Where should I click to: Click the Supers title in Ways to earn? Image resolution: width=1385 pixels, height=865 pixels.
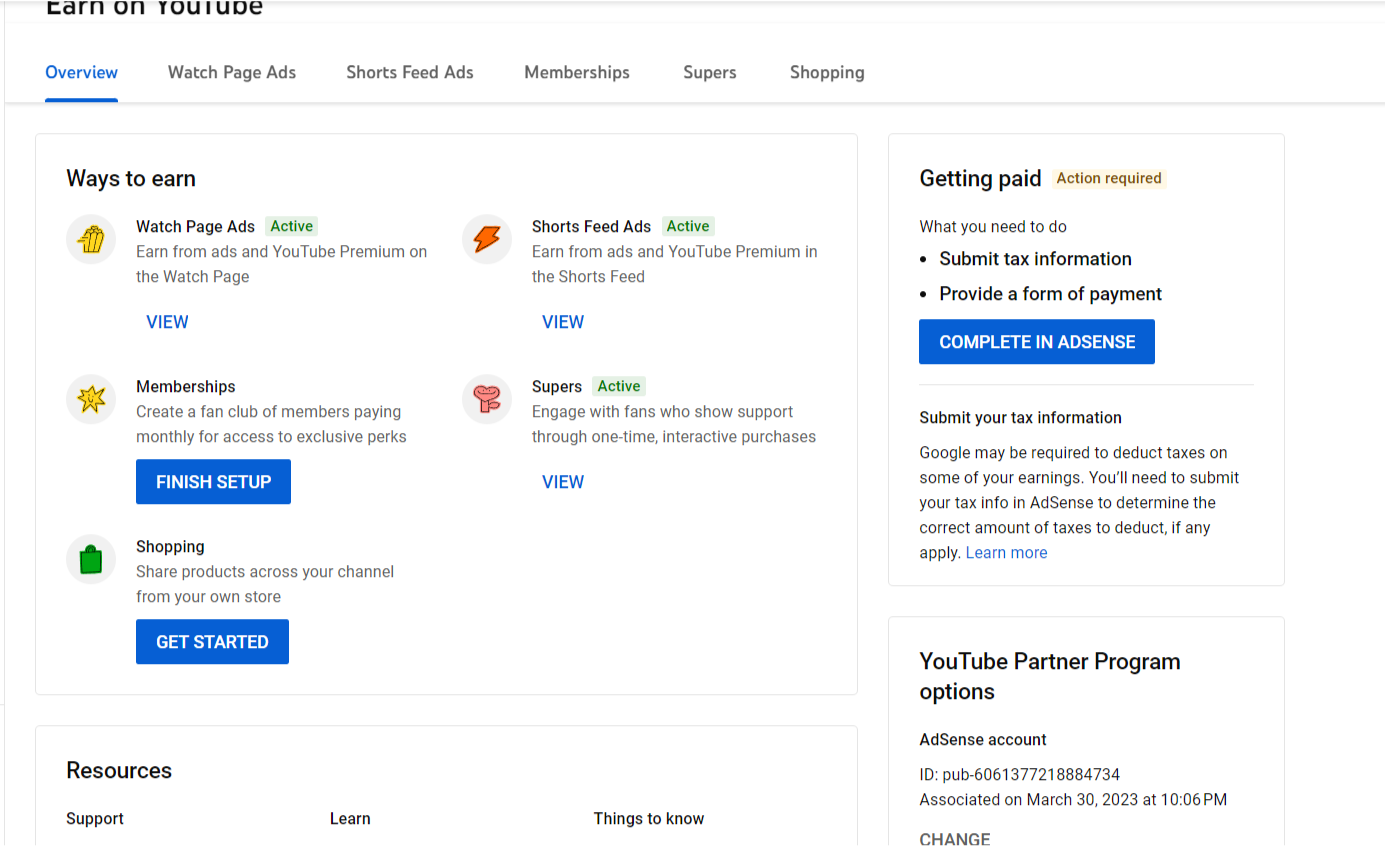557,387
